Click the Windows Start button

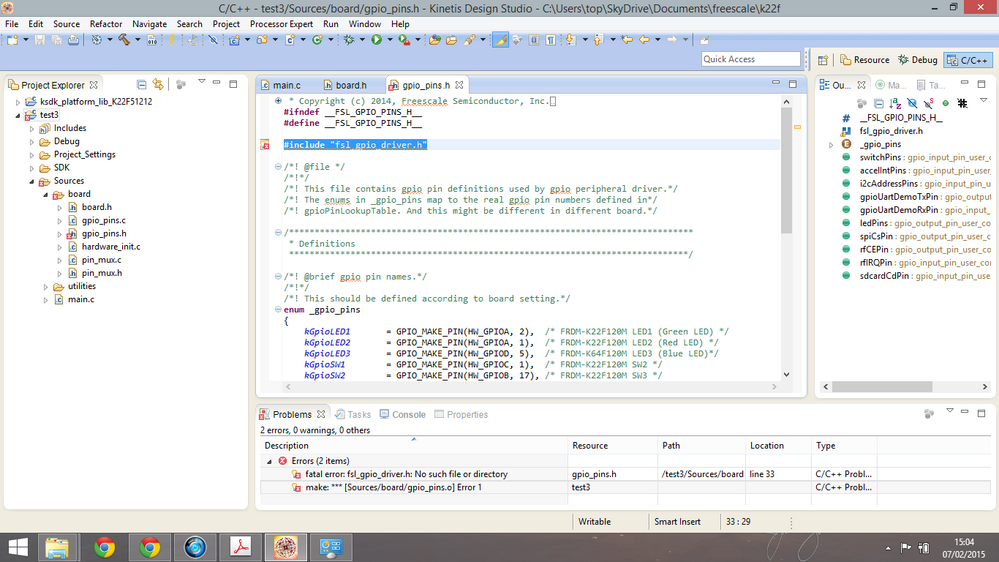tap(18, 547)
